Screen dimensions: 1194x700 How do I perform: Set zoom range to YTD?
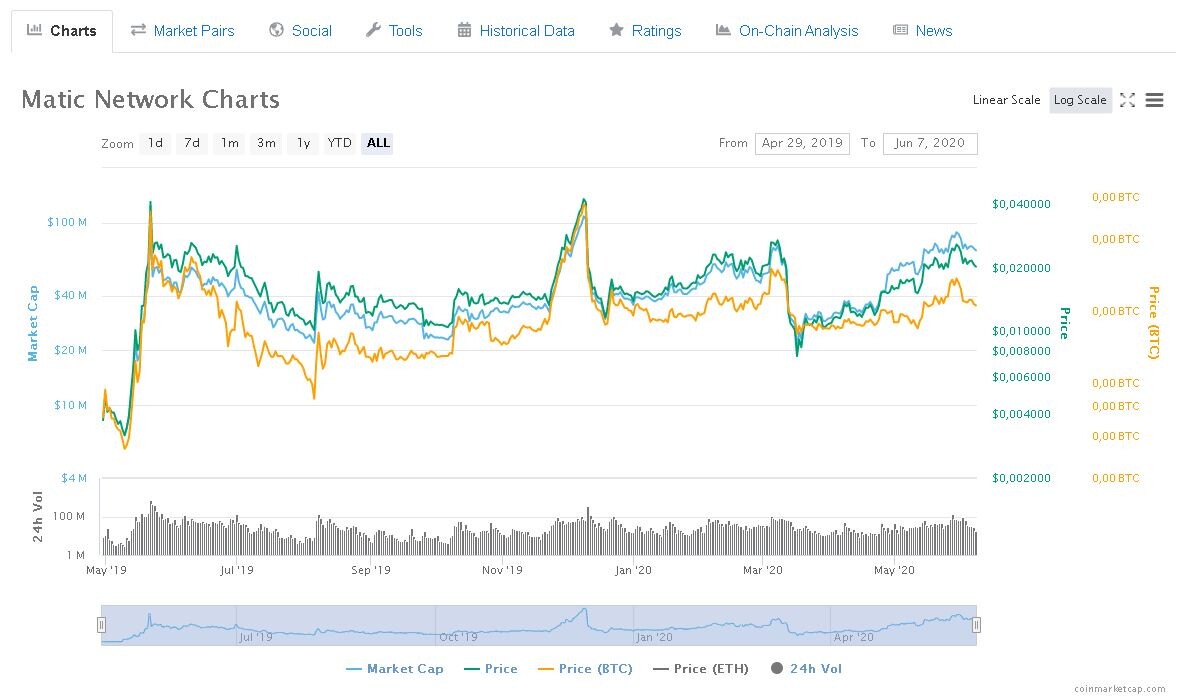340,143
